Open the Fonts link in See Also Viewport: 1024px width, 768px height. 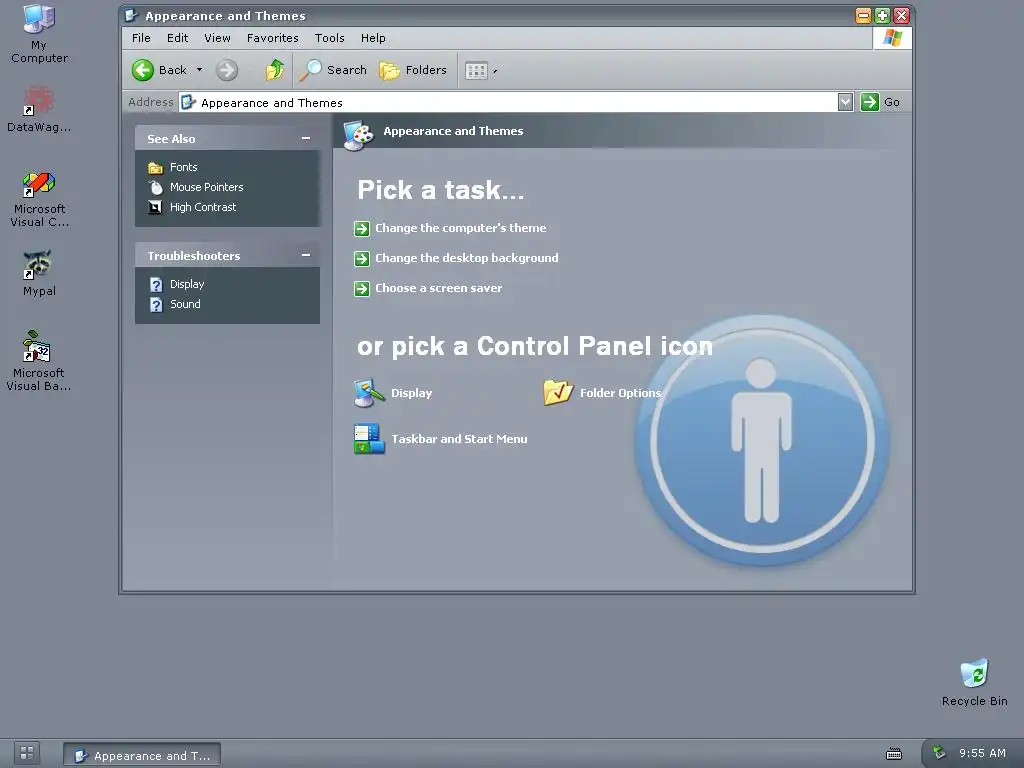pos(184,167)
